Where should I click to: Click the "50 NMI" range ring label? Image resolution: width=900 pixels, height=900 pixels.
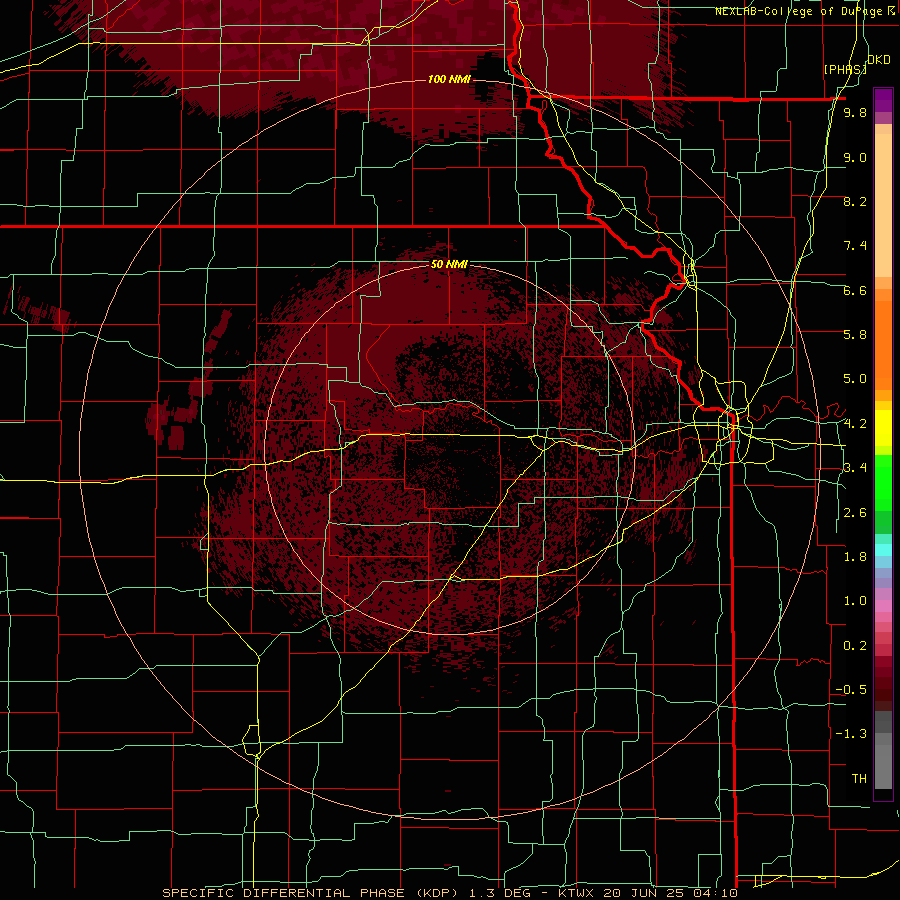[449, 264]
